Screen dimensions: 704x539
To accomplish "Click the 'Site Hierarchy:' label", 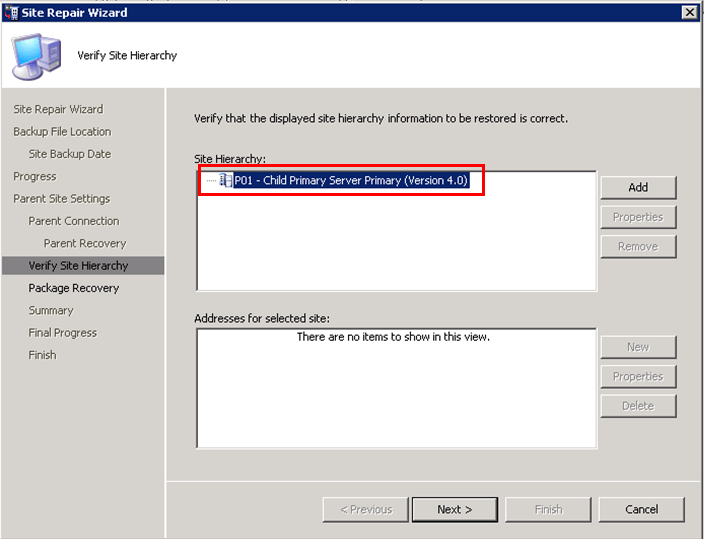I will point(230,159).
